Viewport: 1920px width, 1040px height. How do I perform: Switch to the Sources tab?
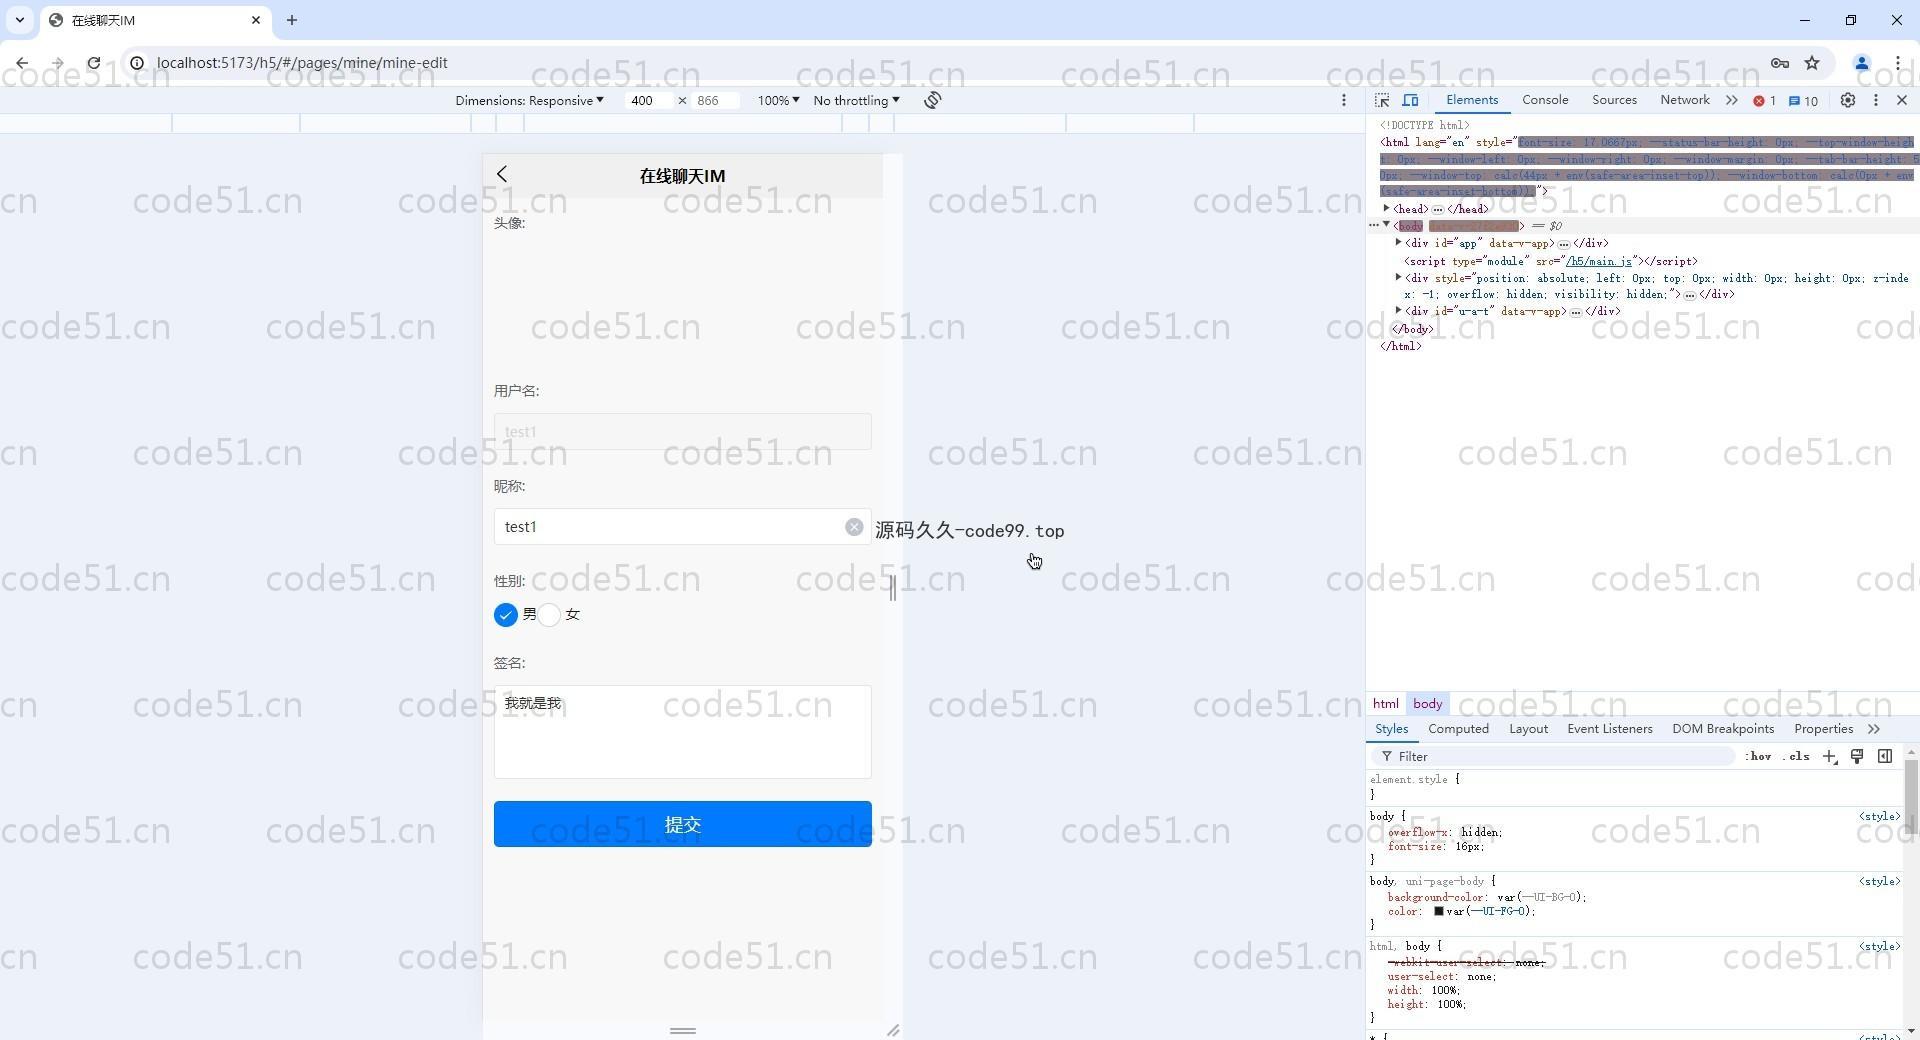tap(1614, 100)
